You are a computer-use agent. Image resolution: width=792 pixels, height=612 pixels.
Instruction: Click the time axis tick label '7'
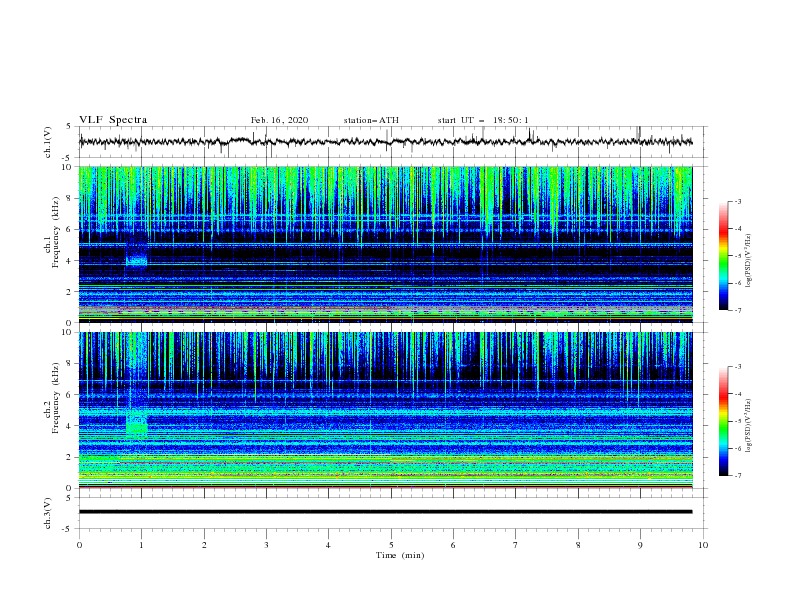pos(516,545)
